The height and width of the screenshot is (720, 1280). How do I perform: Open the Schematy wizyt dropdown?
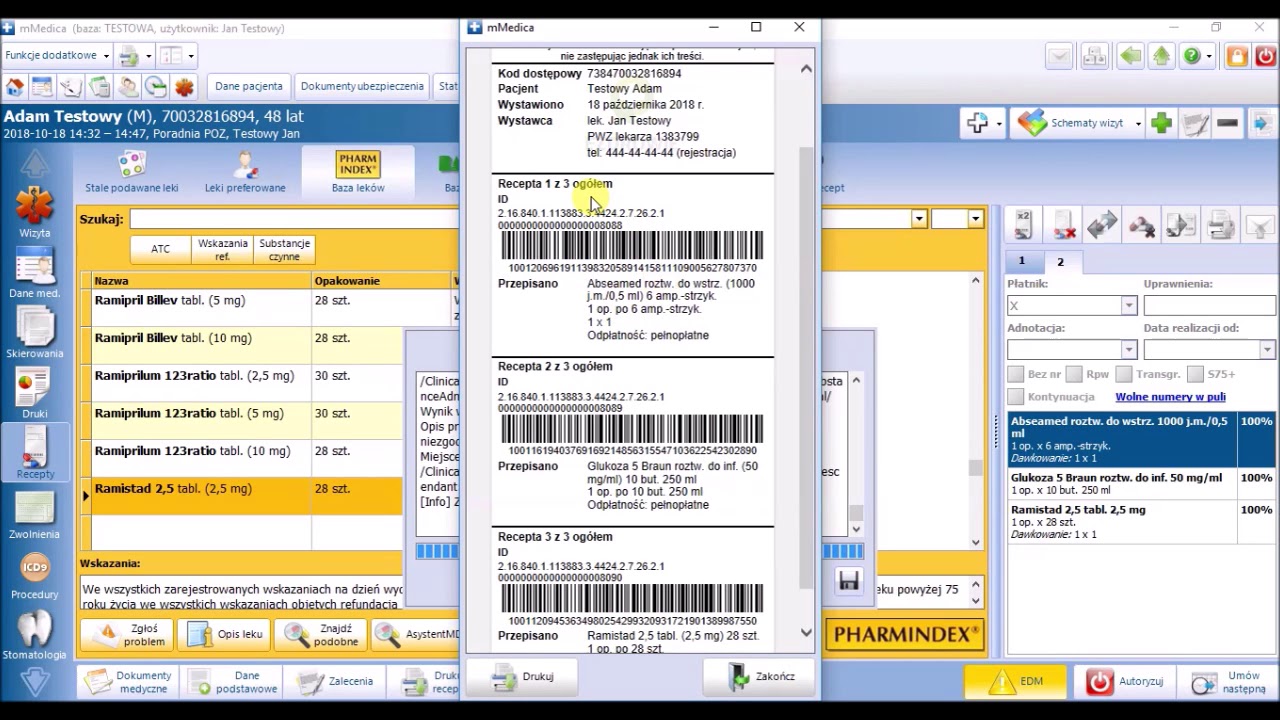point(1138,124)
